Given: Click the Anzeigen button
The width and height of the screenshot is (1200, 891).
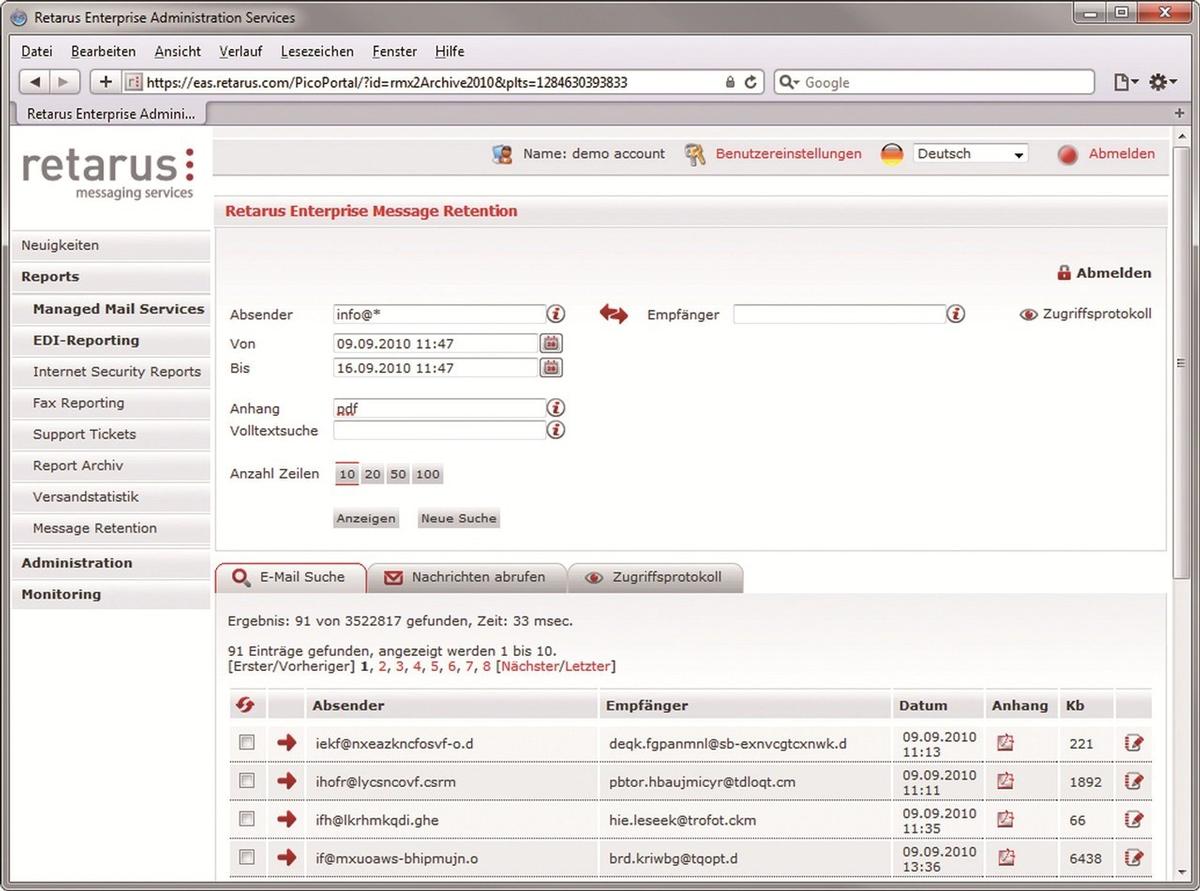Looking at the screenshot, I should 366,518.
